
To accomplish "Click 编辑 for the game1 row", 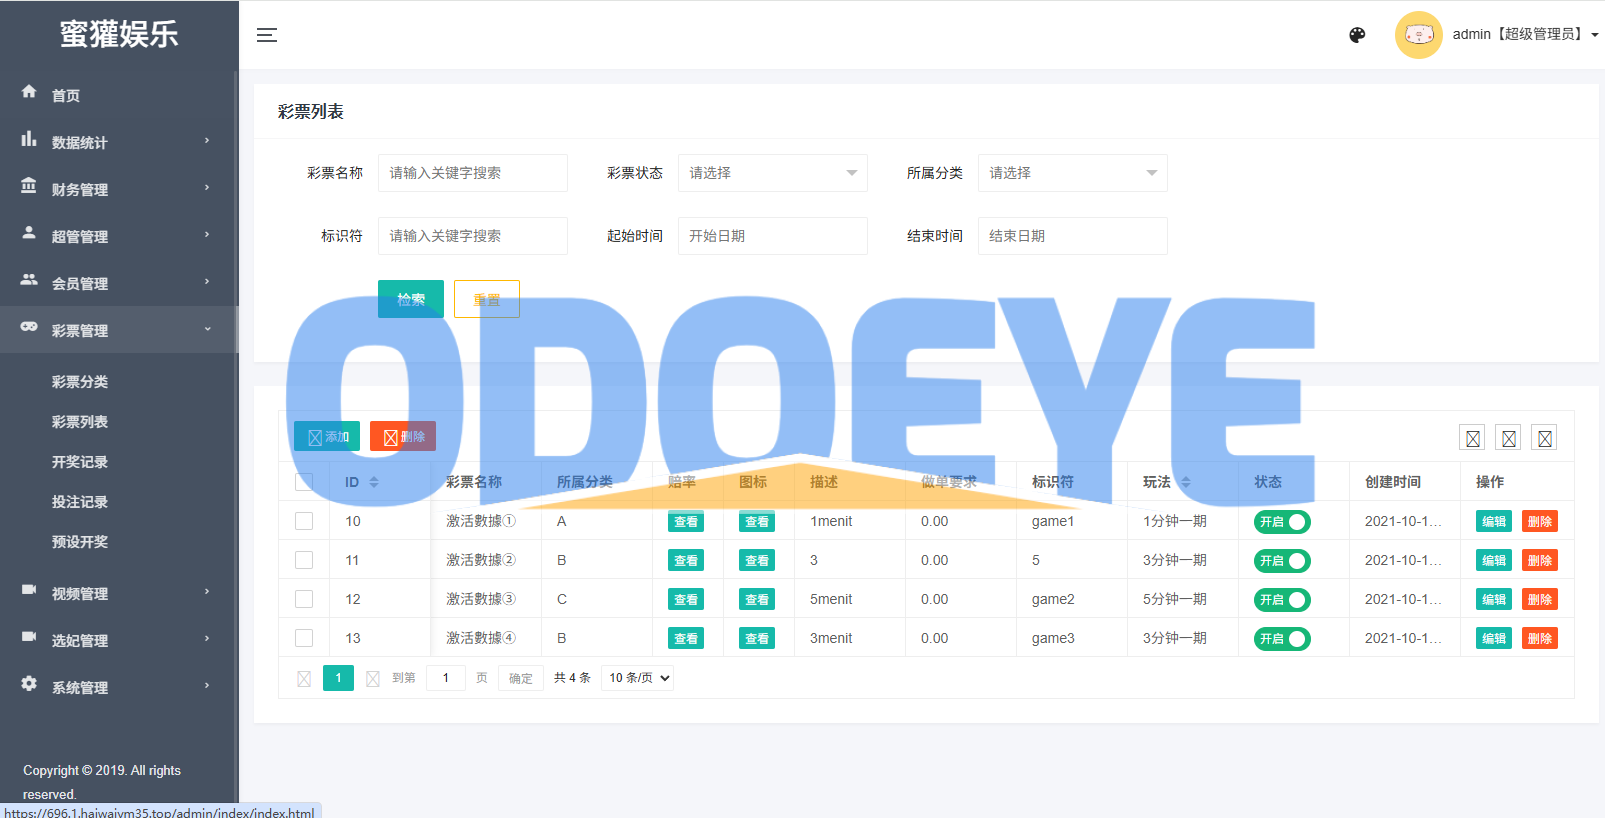I will [x=1494, y=521].
